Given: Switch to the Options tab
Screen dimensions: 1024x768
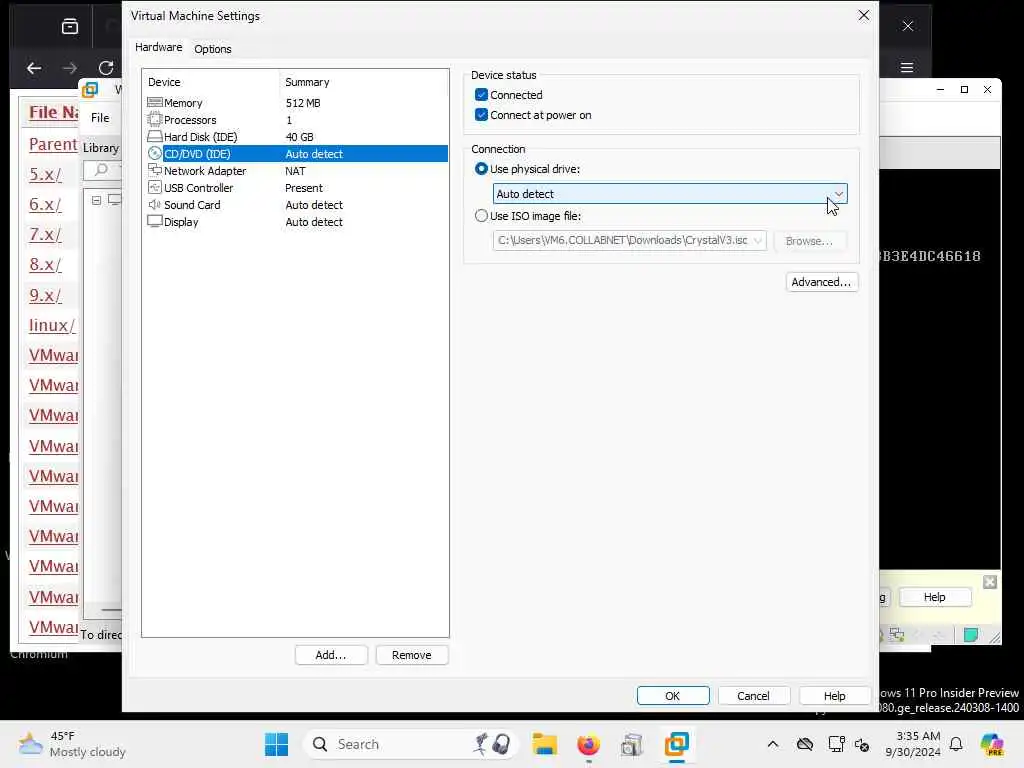Looking at the screenshot, I should point(212,48).
